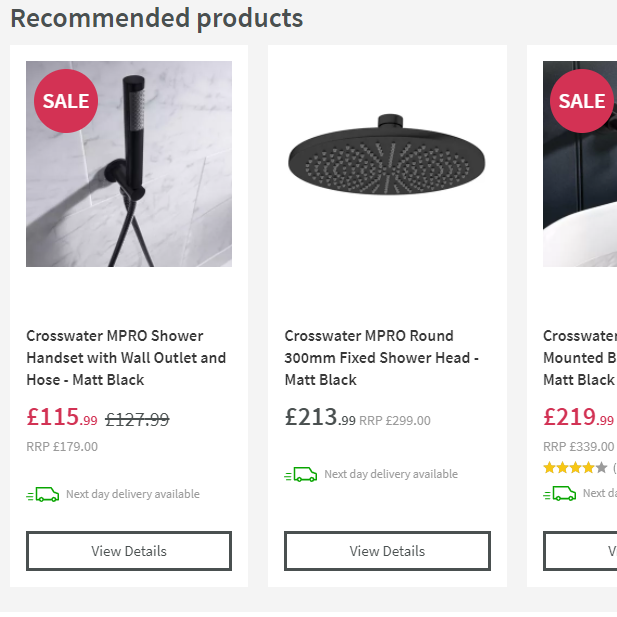This screenshot has width=617, height=617.
Task: Click the RRP £179.00 text
Action: pyautogui.click(x=62, y=447)
